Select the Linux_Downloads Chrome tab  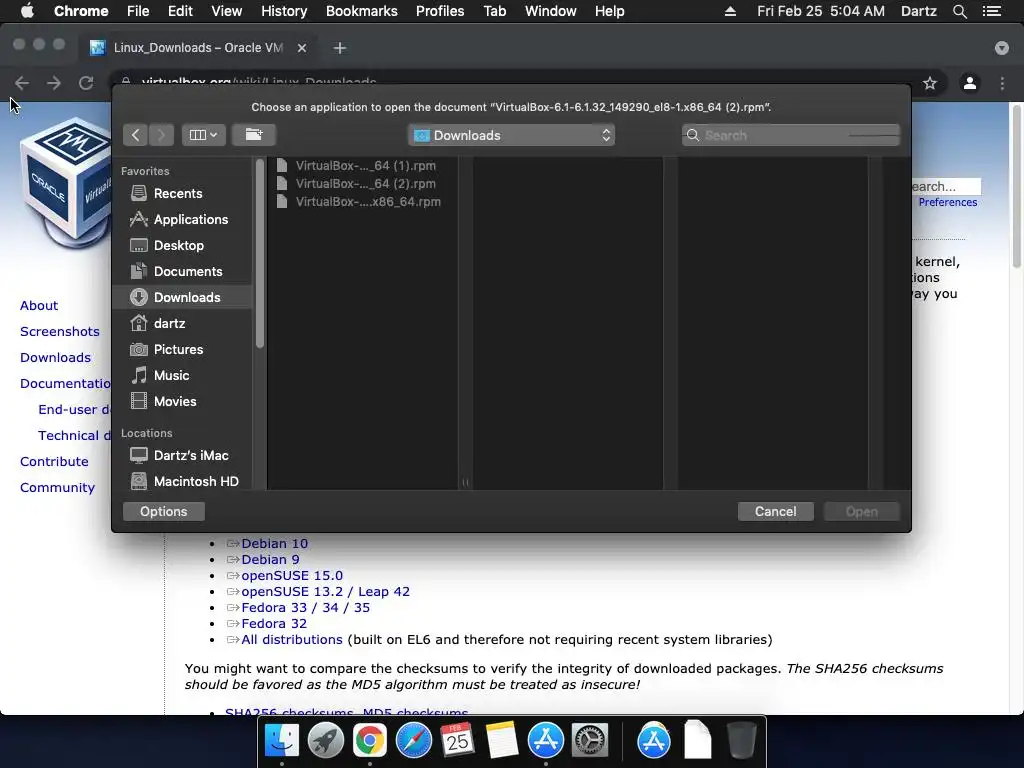tap(196, 48)
